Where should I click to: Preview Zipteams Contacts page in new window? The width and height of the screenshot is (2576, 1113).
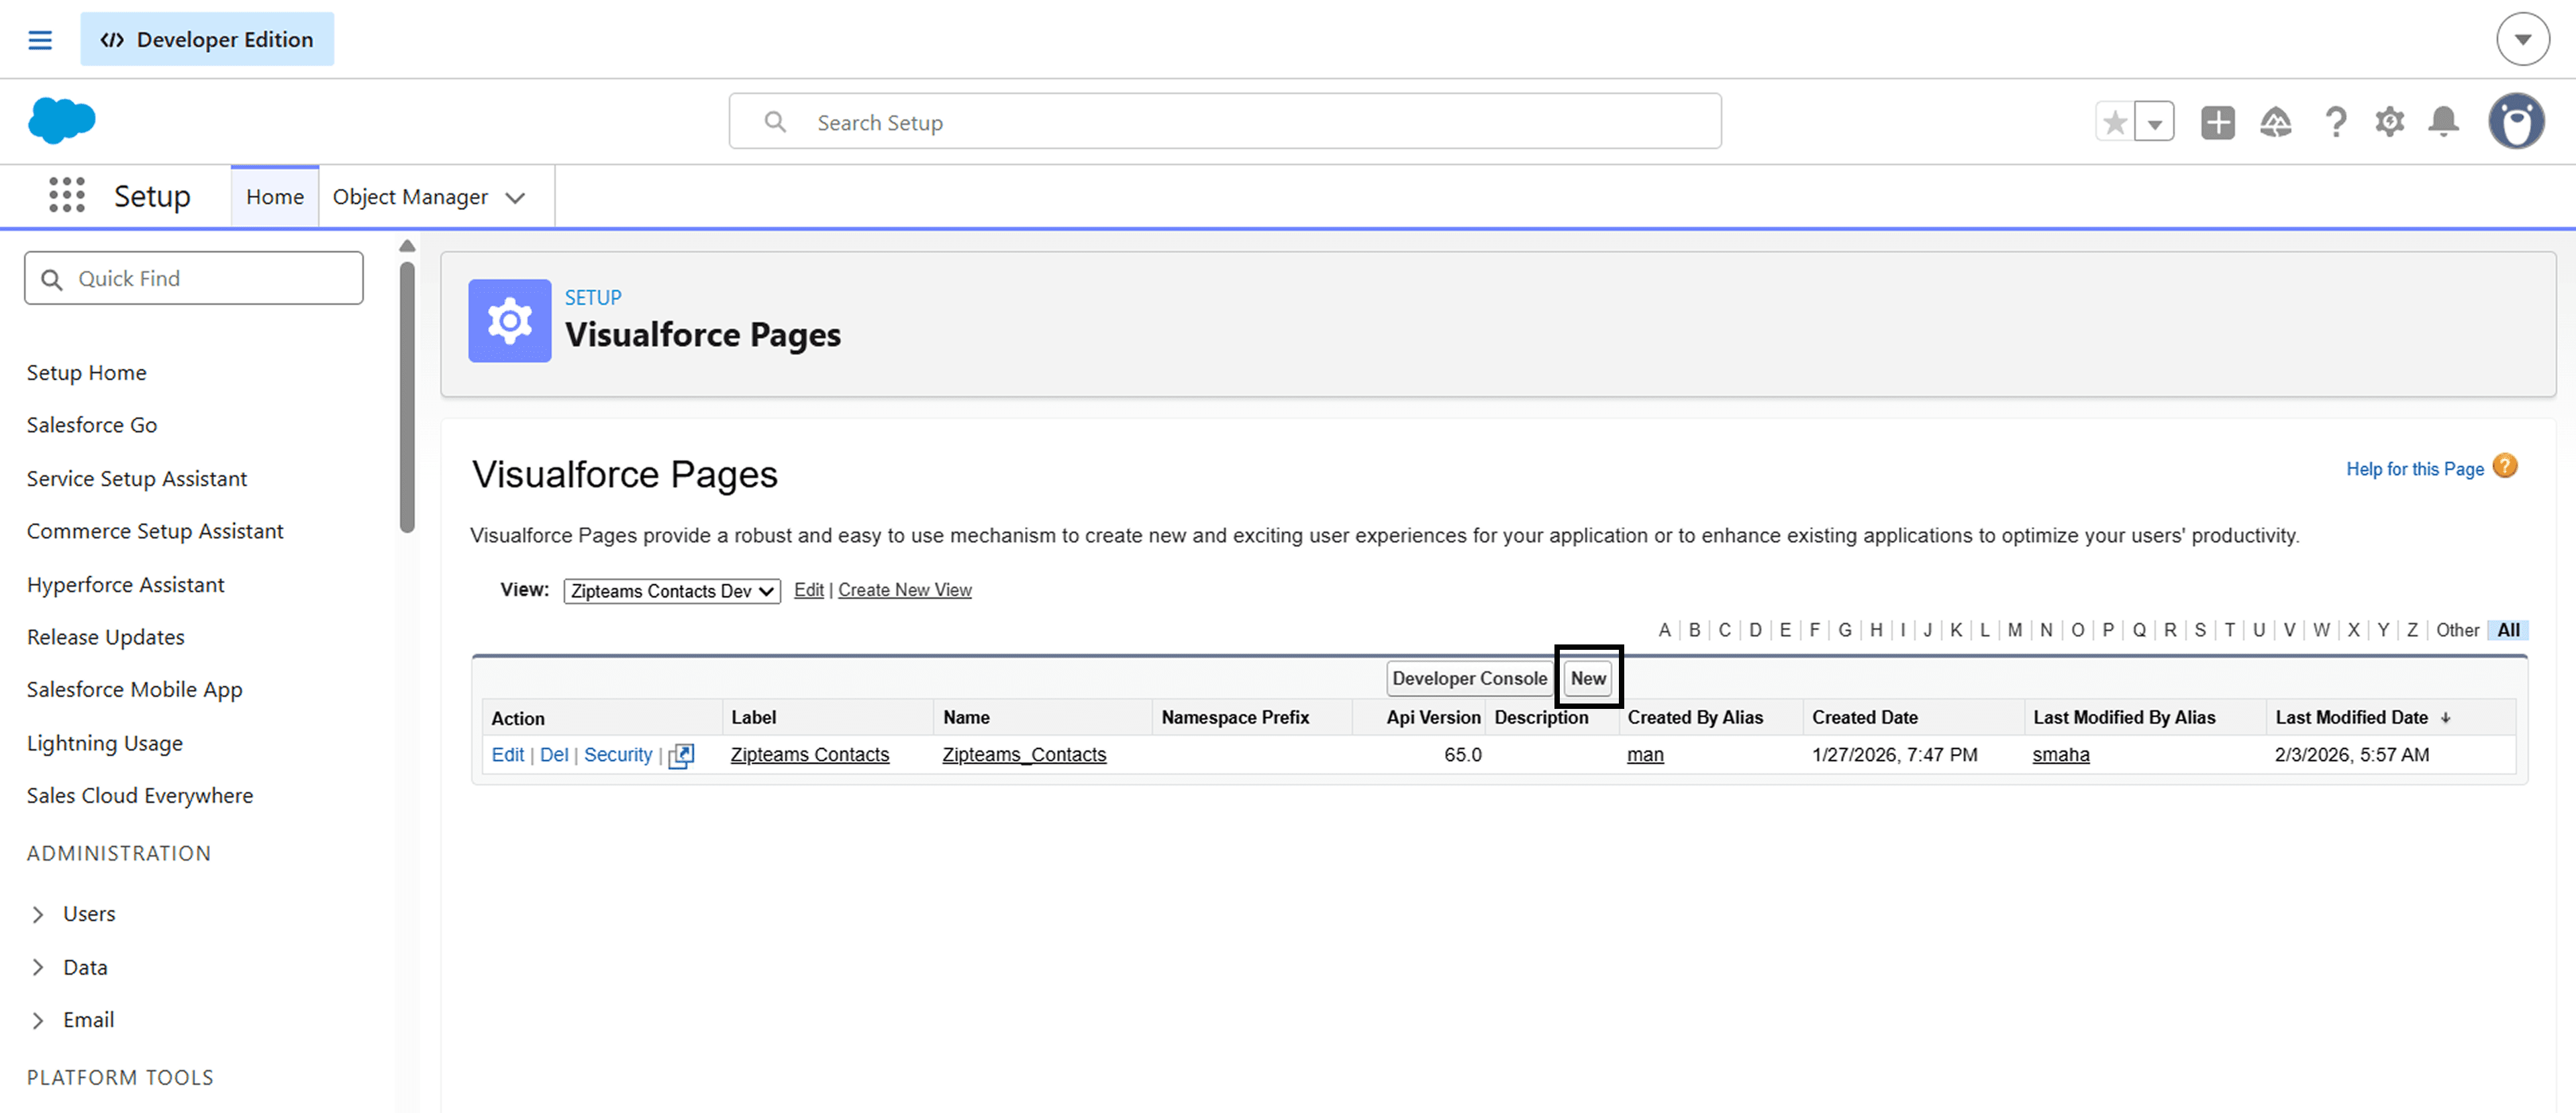point(681,756)
